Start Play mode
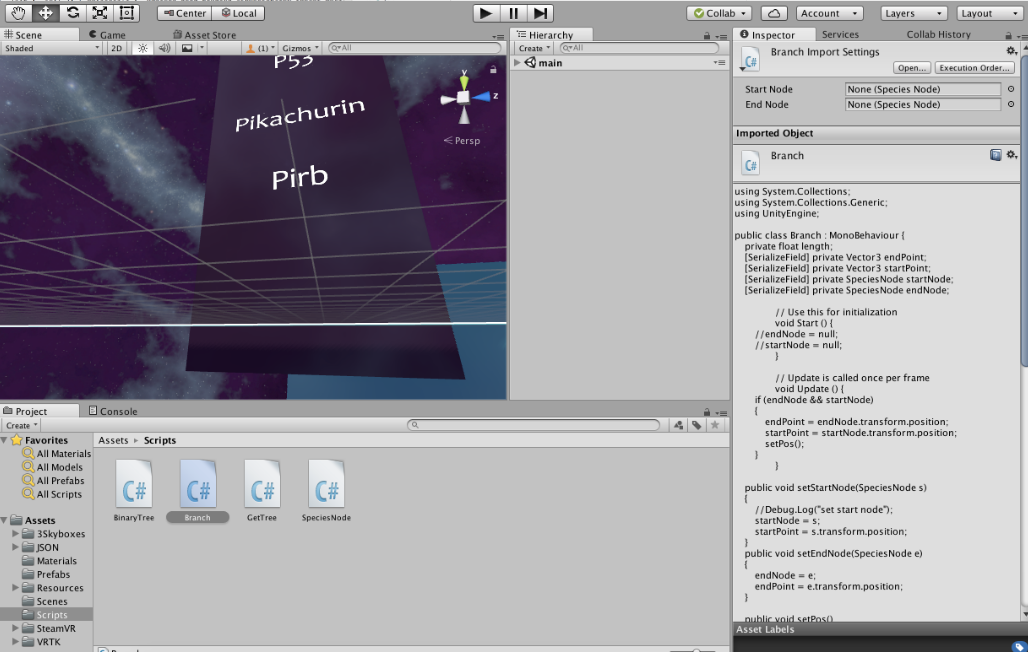The image size is (1028, 652). click(486, 13)
